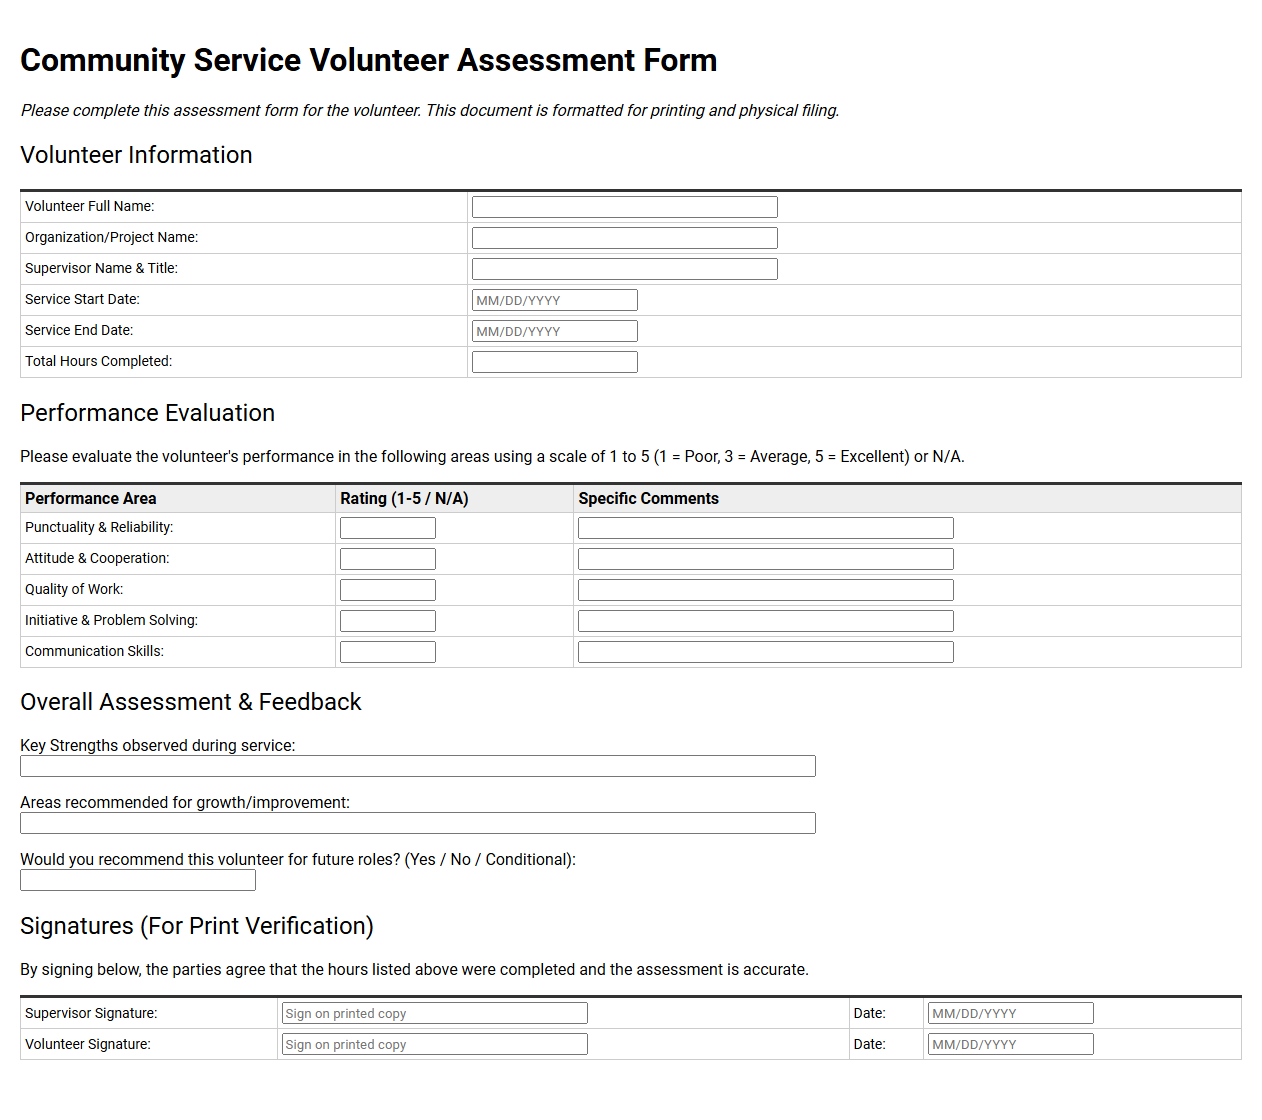Click the Communication Skills rating box
1262x1120 pixels.
pyautogui.click(x=387, y=652)
